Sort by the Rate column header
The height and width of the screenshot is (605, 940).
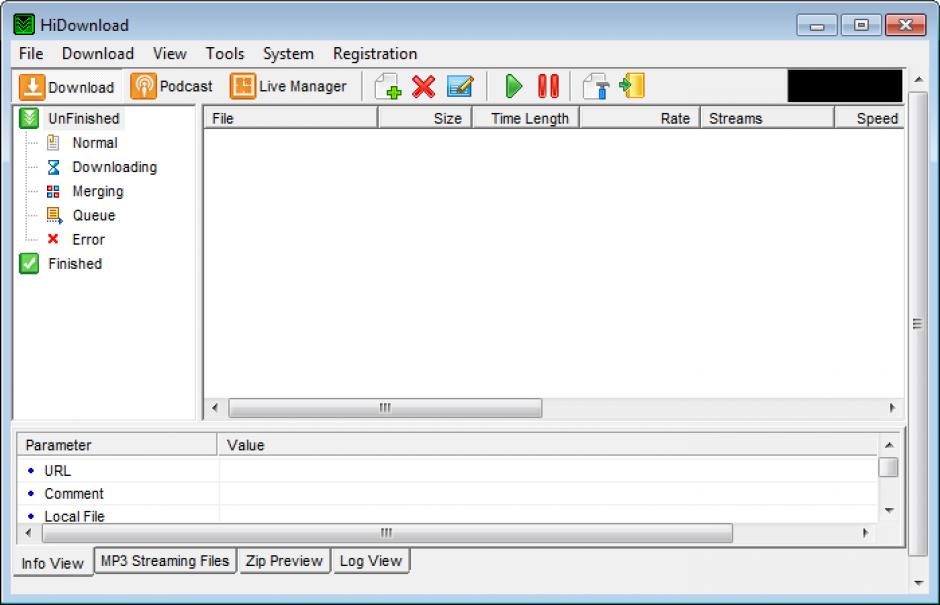pos(640,118)
